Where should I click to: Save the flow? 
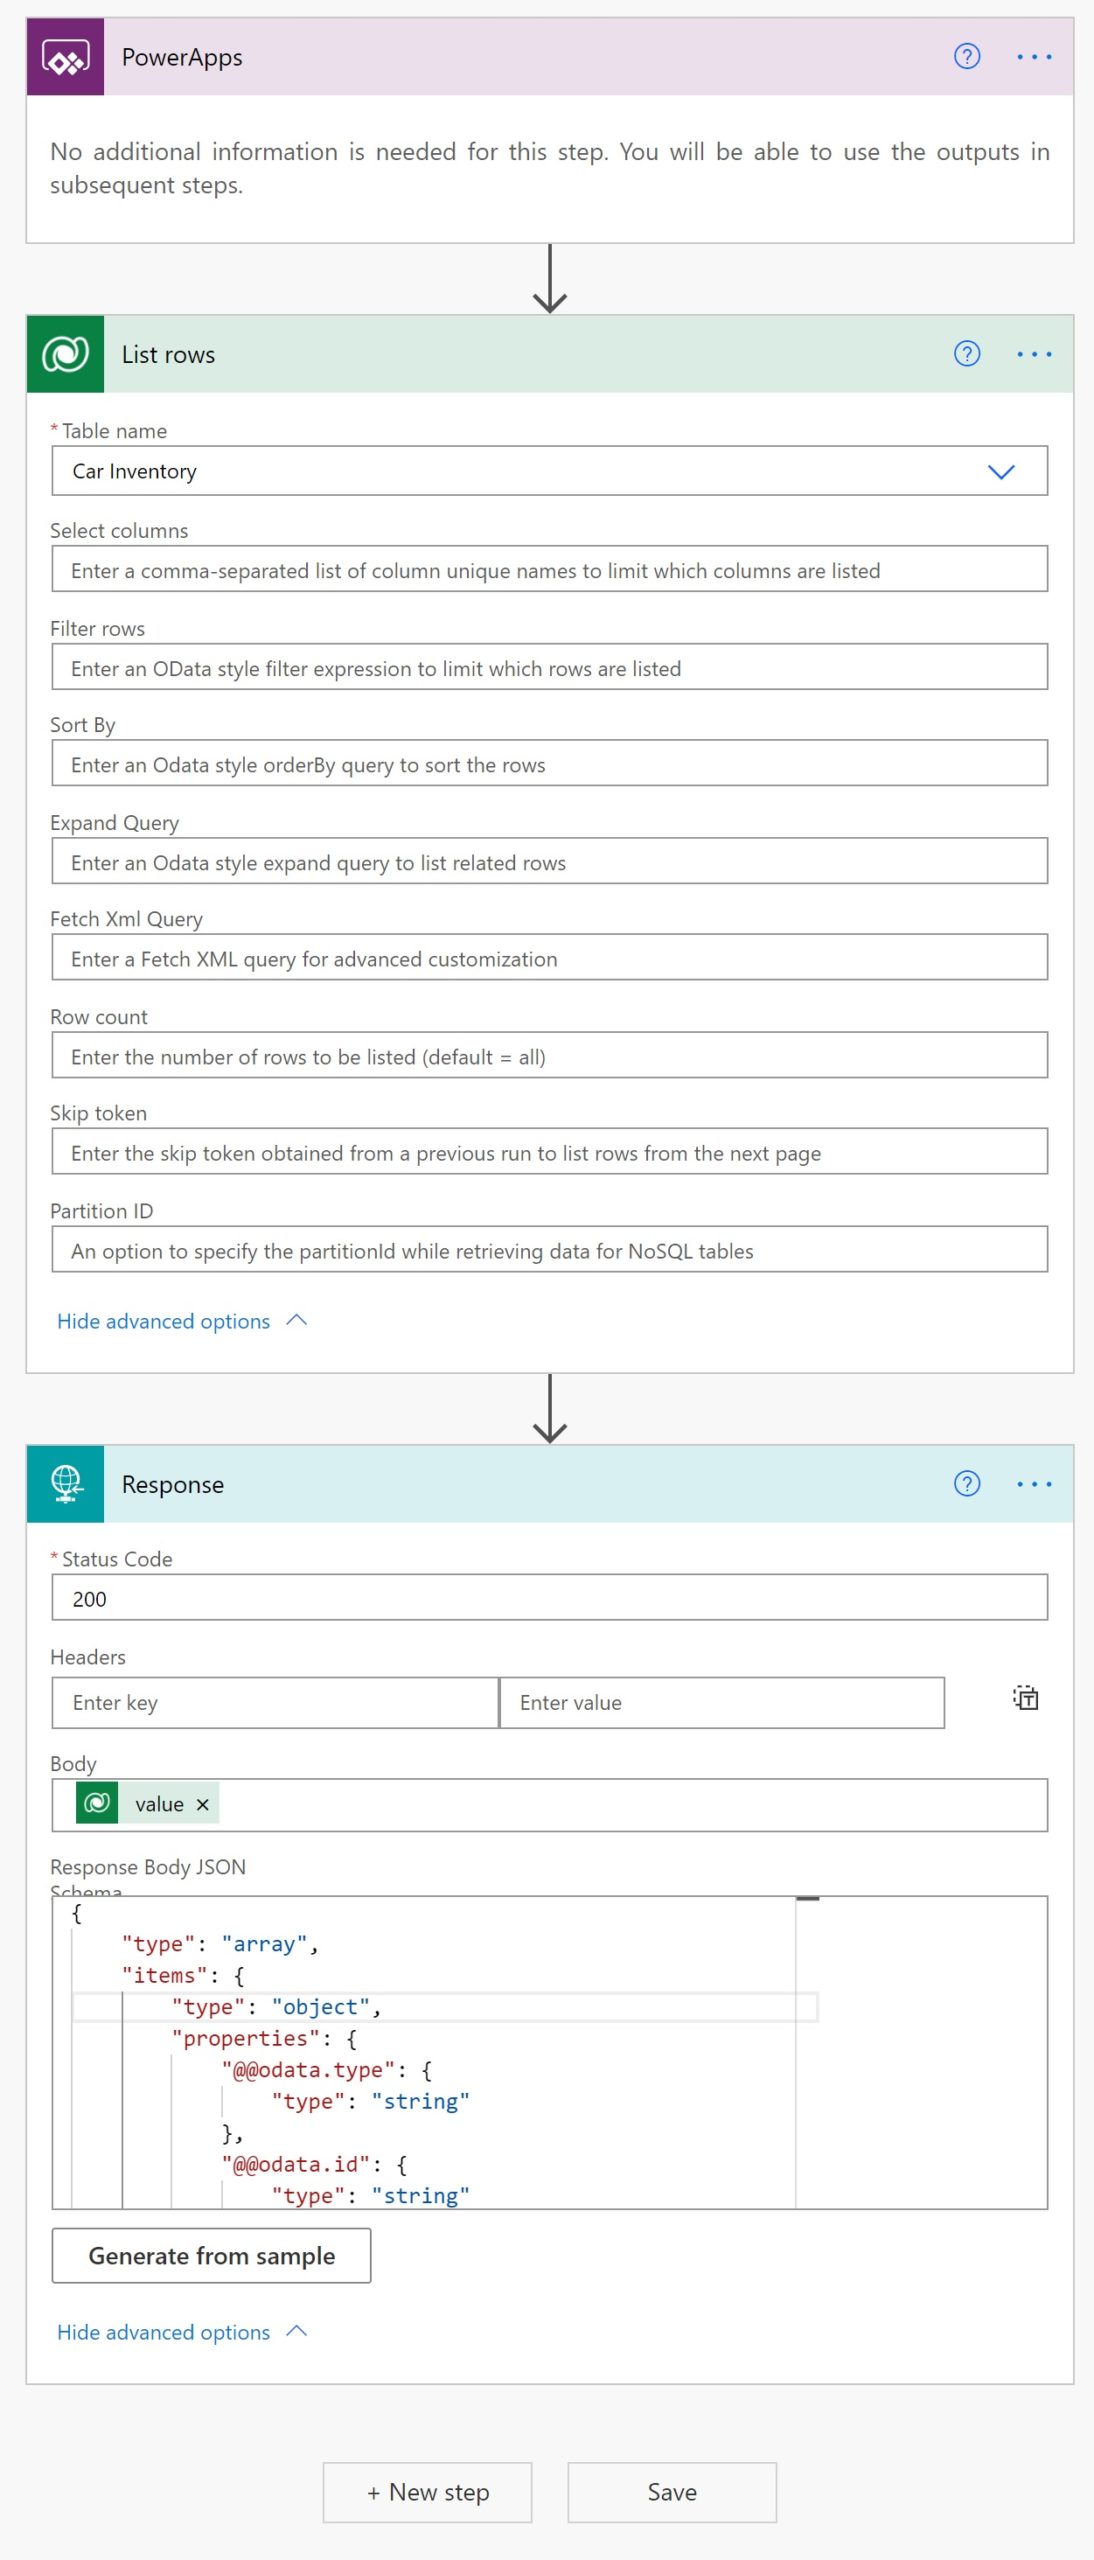tap(672, 2492)
